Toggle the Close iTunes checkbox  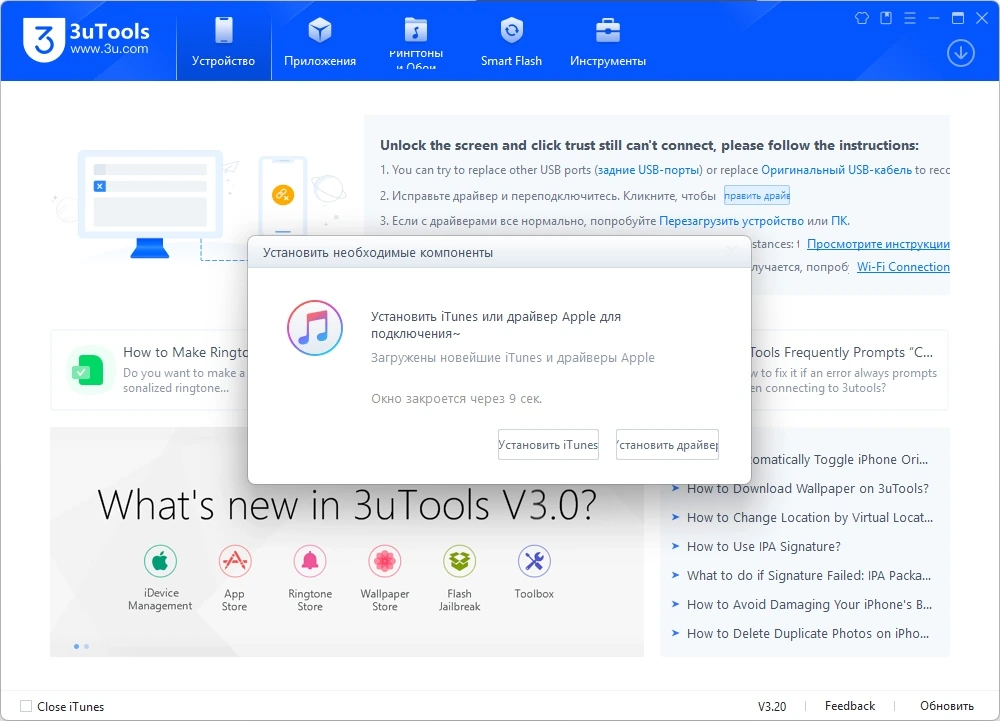coord(26,706)
